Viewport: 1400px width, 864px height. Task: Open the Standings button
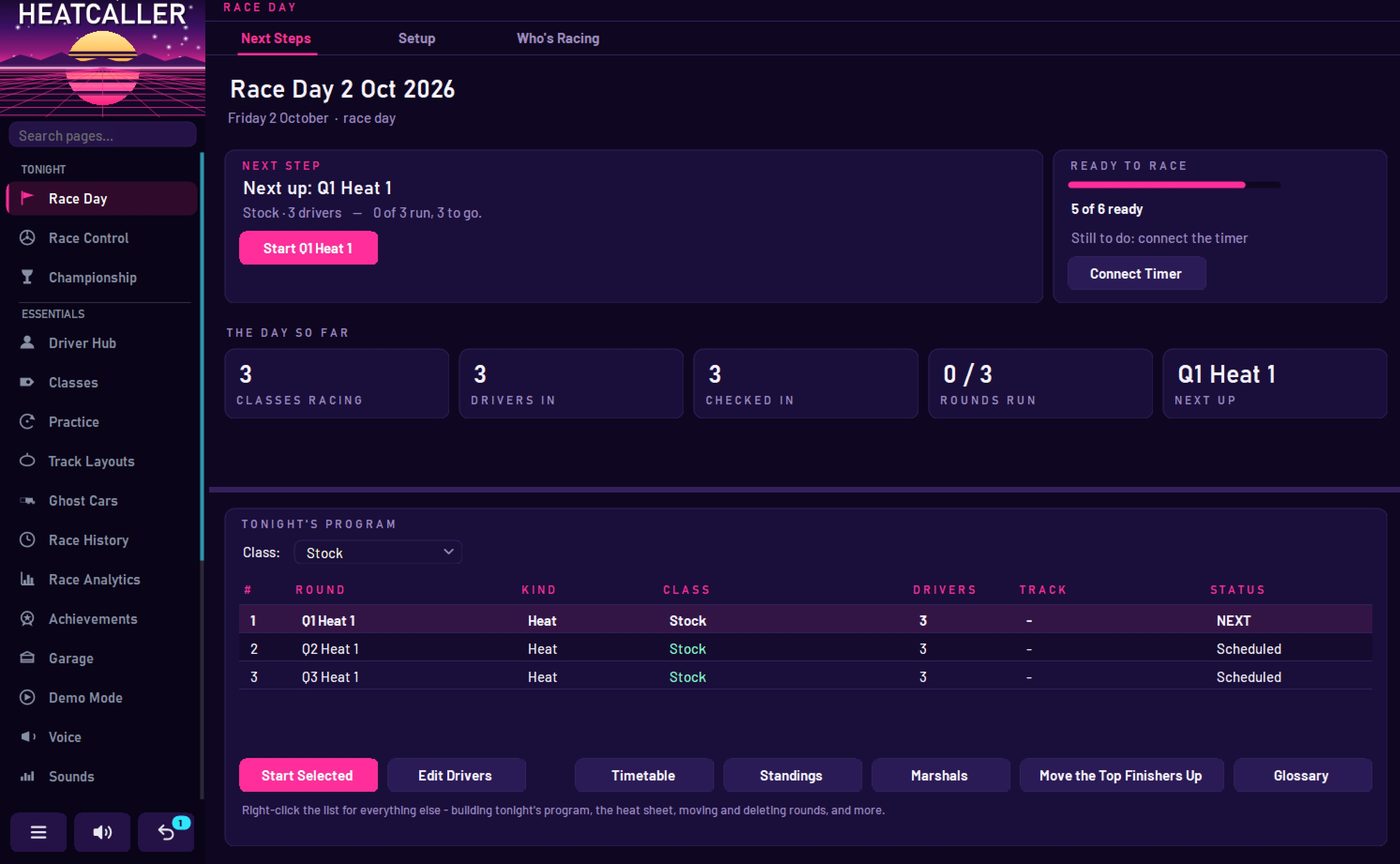(792, 775)
